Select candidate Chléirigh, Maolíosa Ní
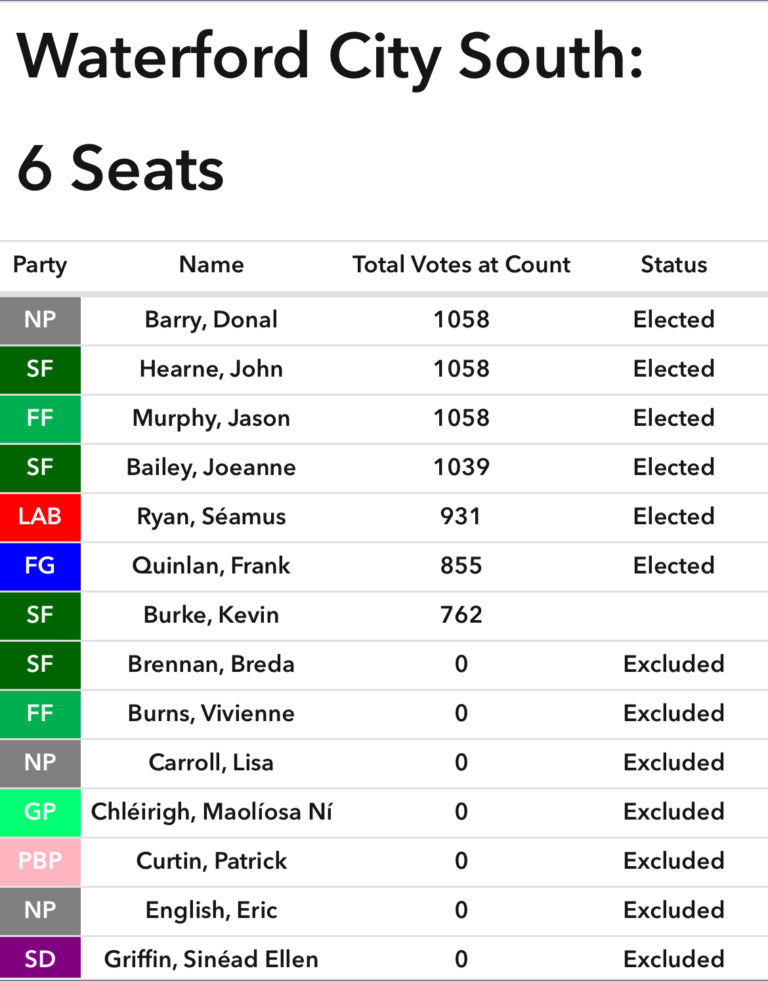The image size is (768, 981). coord(211,812)
